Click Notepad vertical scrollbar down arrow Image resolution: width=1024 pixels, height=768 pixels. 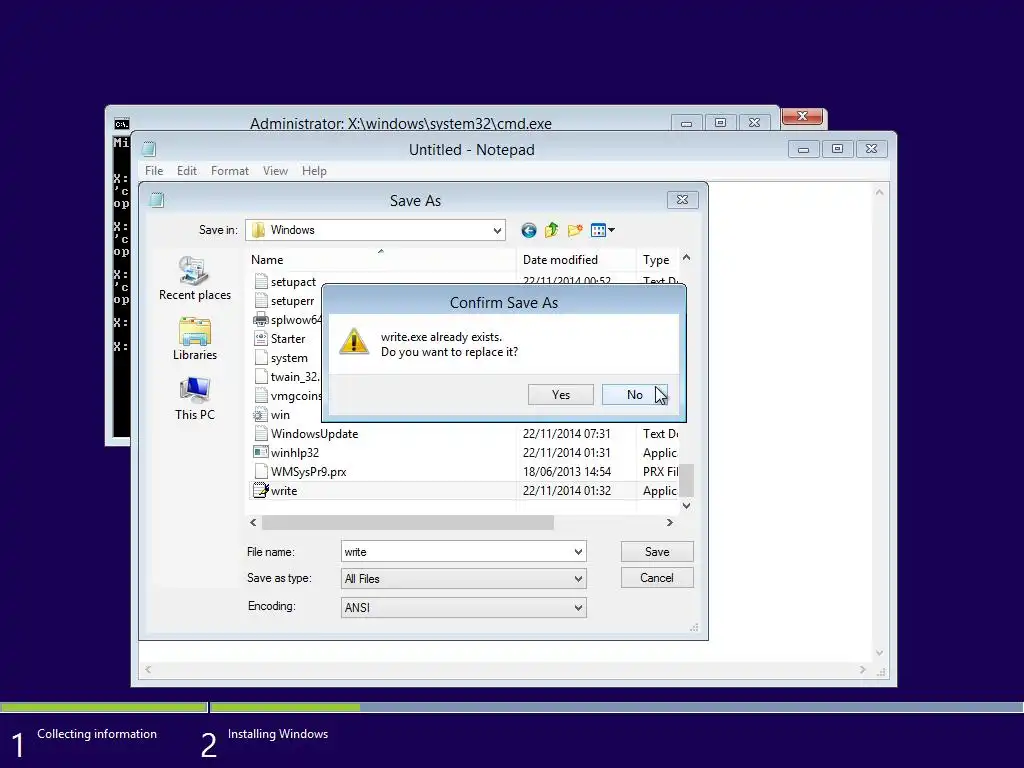pos(879,653)
